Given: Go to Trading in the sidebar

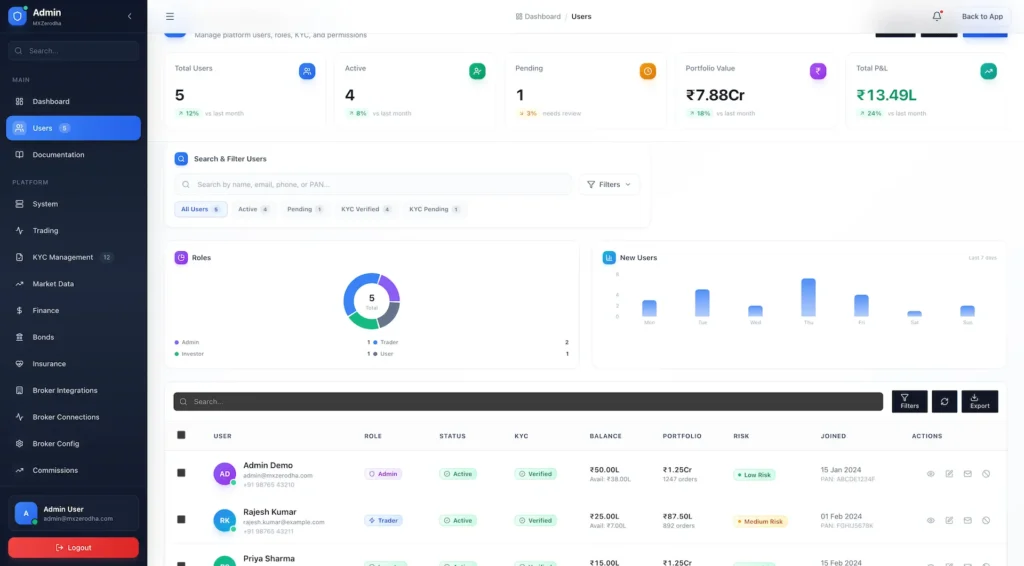Looking at the screenshot, I should (x=73, y=230).
